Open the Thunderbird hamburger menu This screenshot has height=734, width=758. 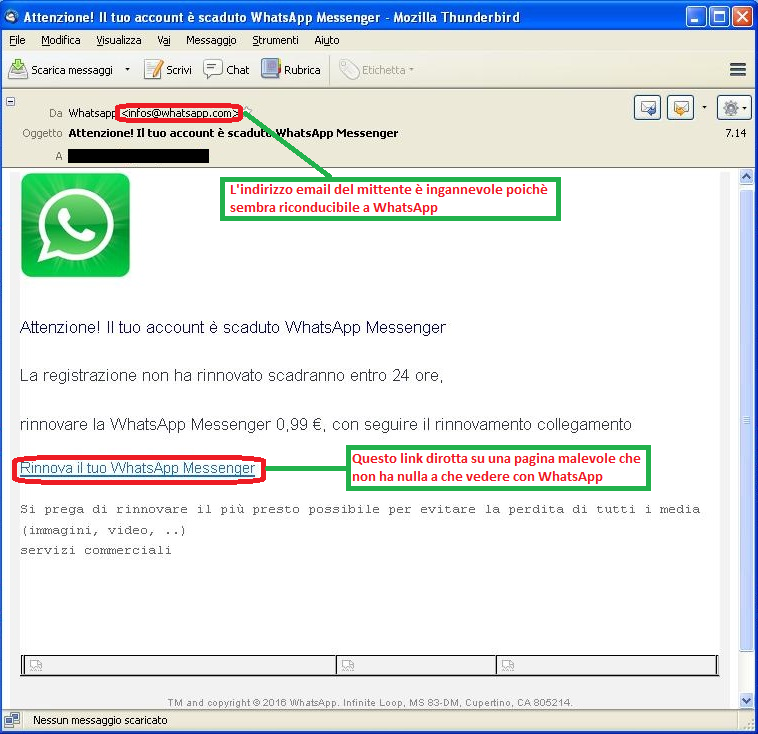tap(737, 70)
